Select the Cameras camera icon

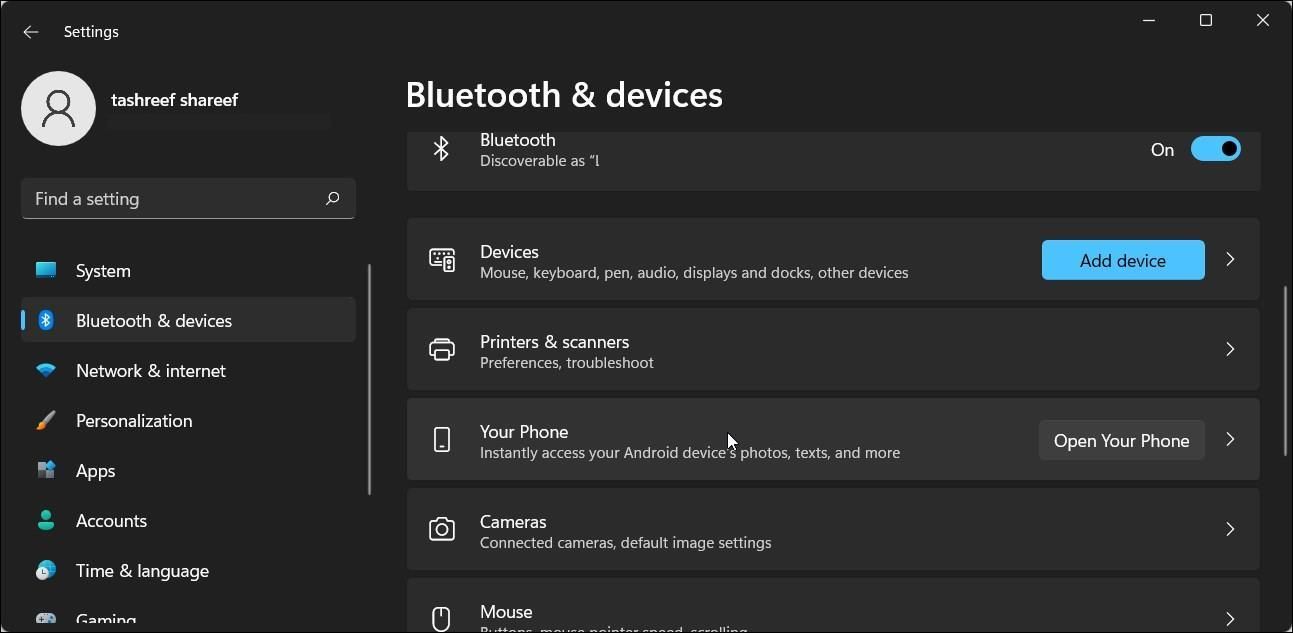[x=441, y=529]
